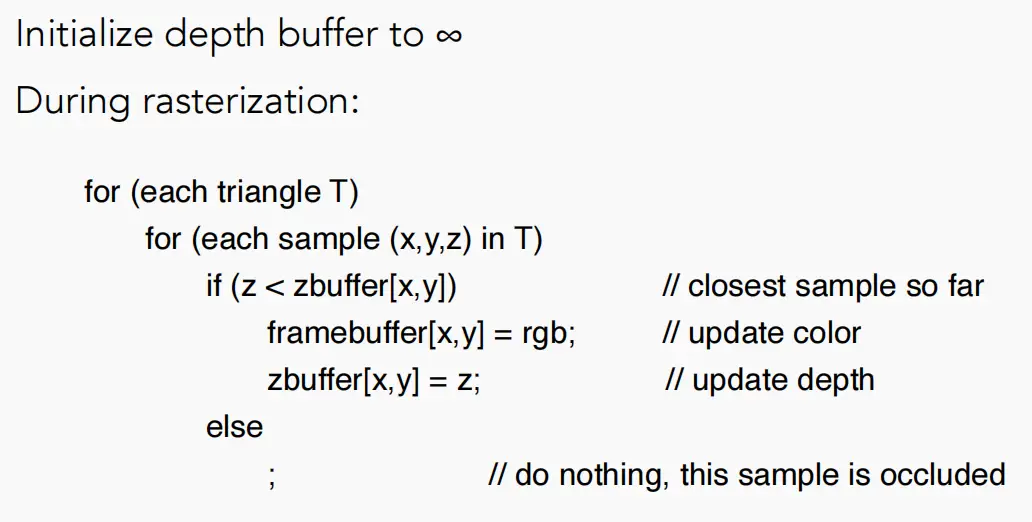
Task: Click the "else" keyword
Action: (x=234, y=427)
